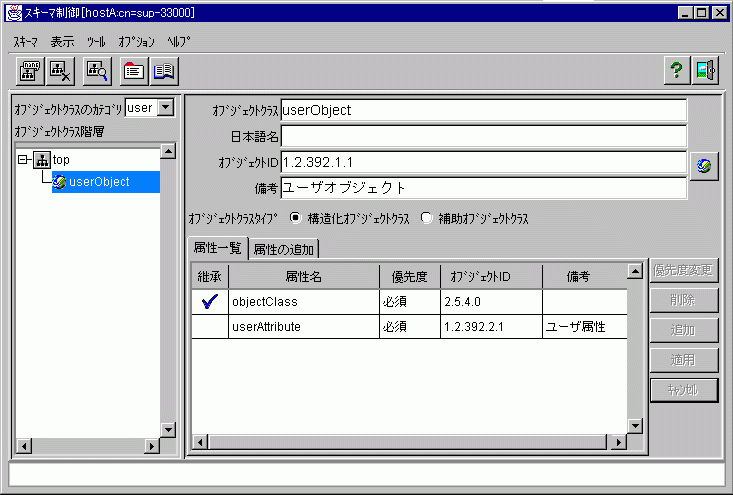Viewport: 733px width, 495px height.
Task: Open the オプション menu
Action: click(x=136, y=42)
